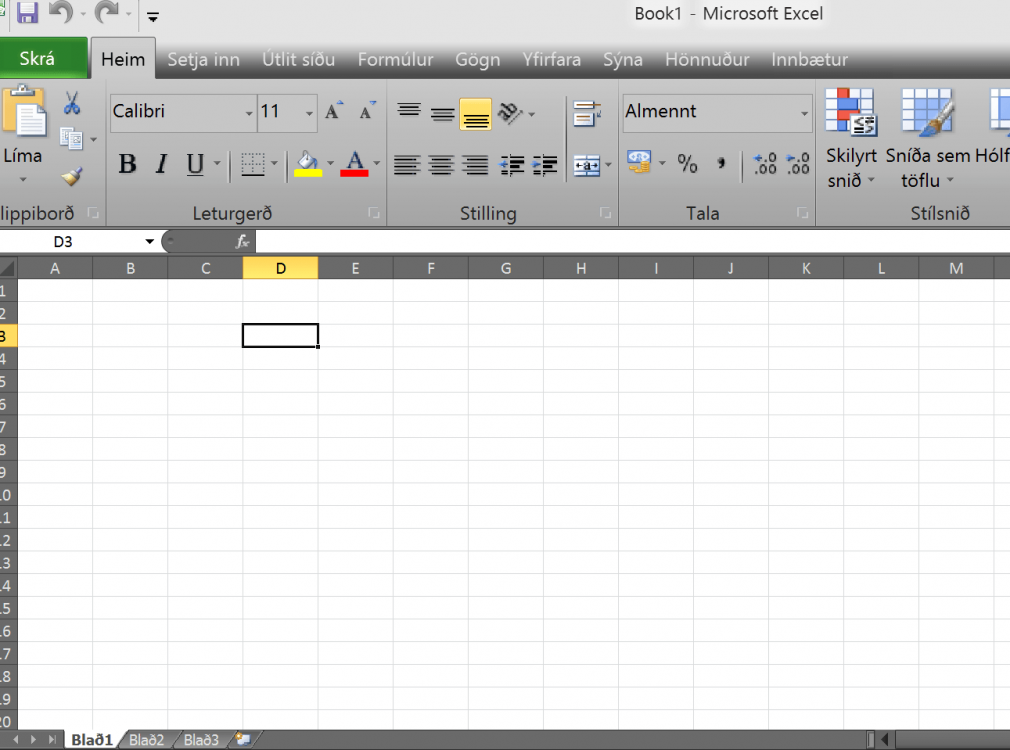Click the Save icon in quick access toolbar
Image resolution: width=1010 pixels, height=750 pixels.
pos(28,13)
